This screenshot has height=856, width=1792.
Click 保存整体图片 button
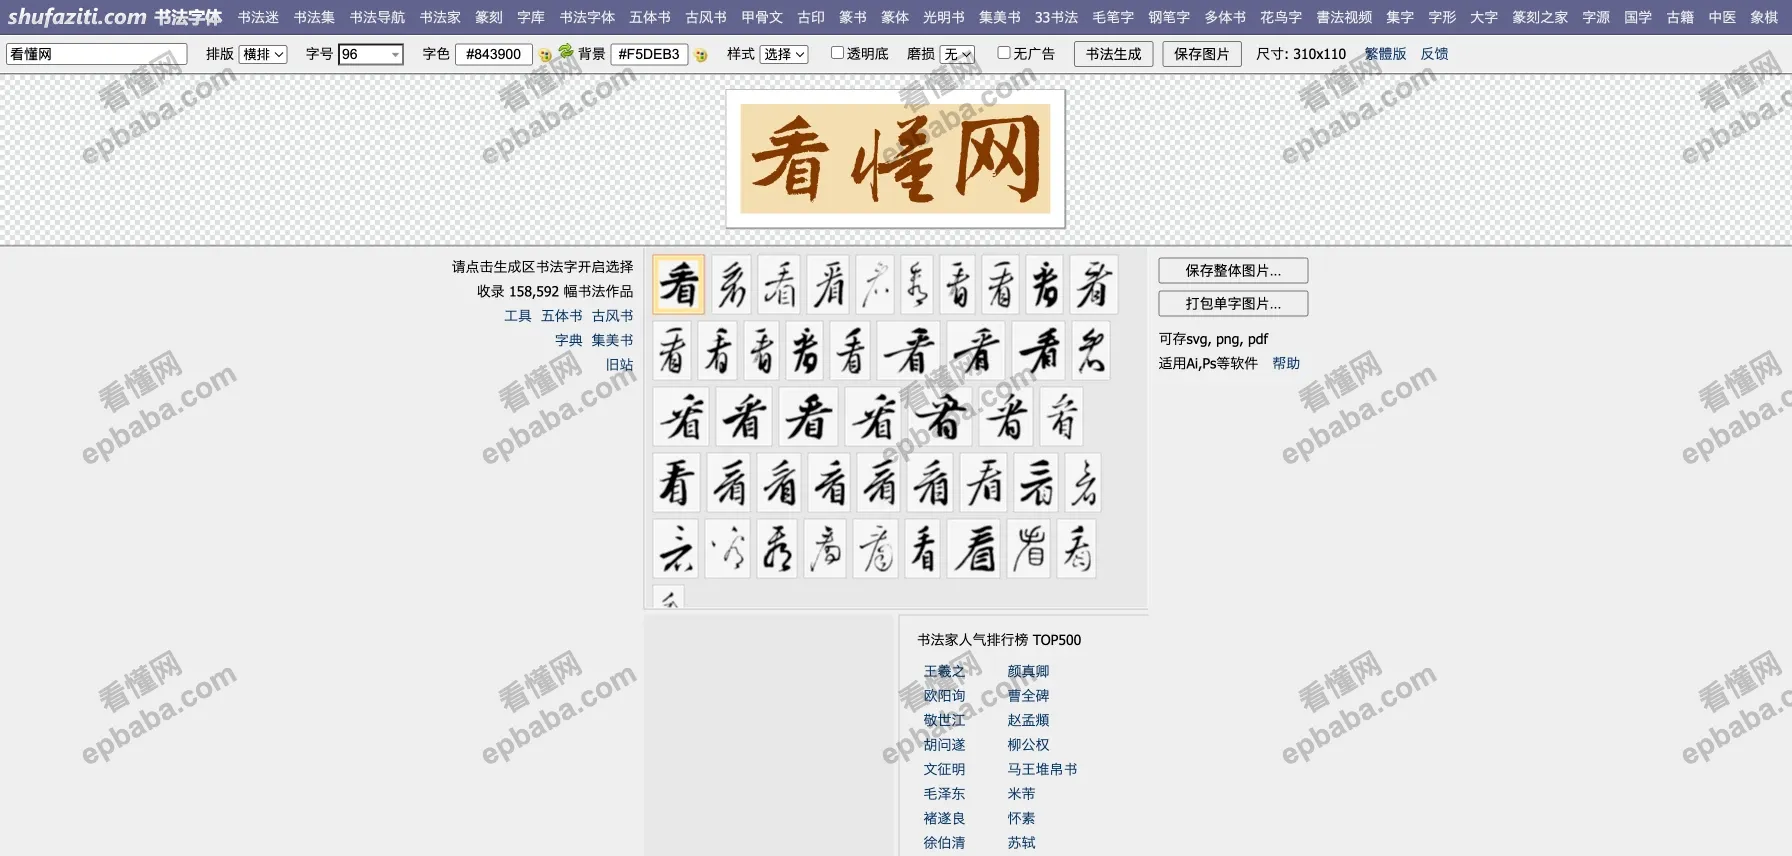[x=1233, y=271]
